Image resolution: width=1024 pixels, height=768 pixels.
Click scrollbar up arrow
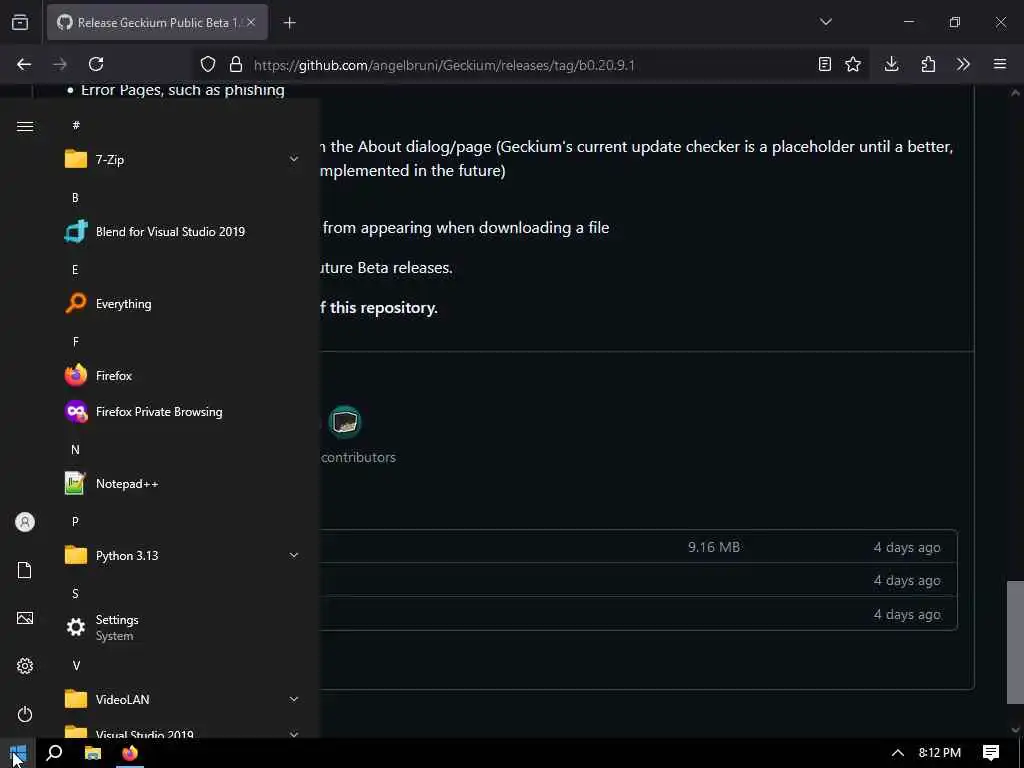click(1015, 93)
